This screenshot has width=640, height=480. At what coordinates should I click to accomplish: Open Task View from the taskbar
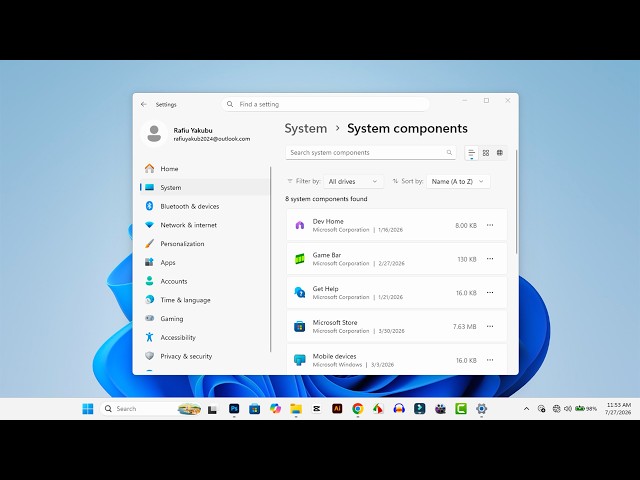tap(212, 409)
